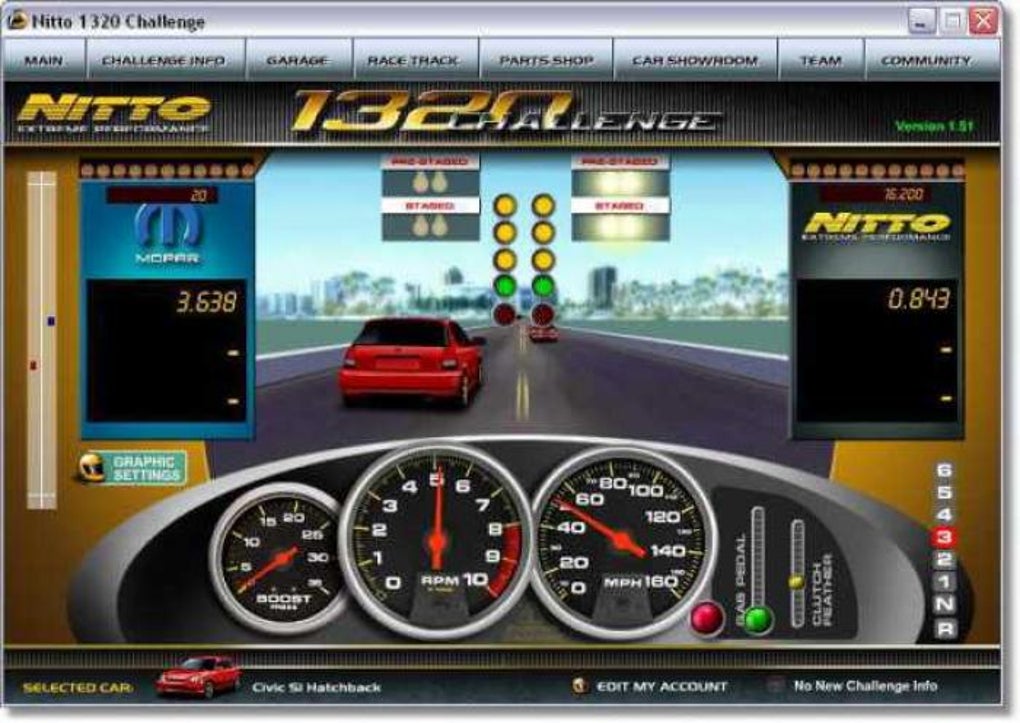Click the left lane Pre-Staged light
1020x723 pixels.
(x=431, y=183)
